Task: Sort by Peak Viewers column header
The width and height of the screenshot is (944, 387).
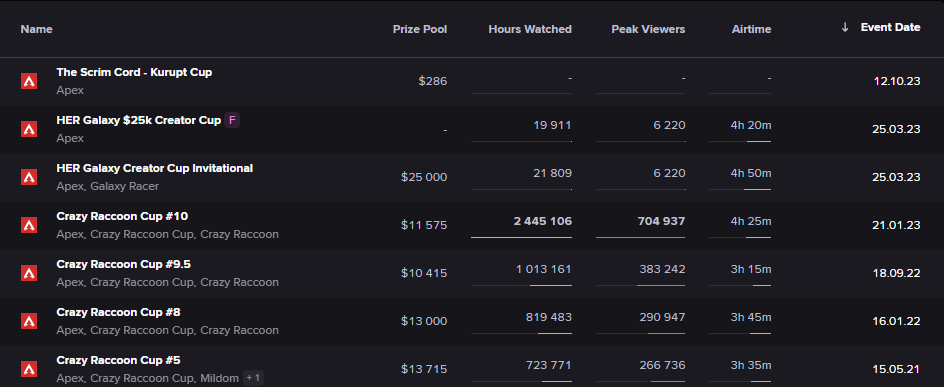Action: (648, 29)
